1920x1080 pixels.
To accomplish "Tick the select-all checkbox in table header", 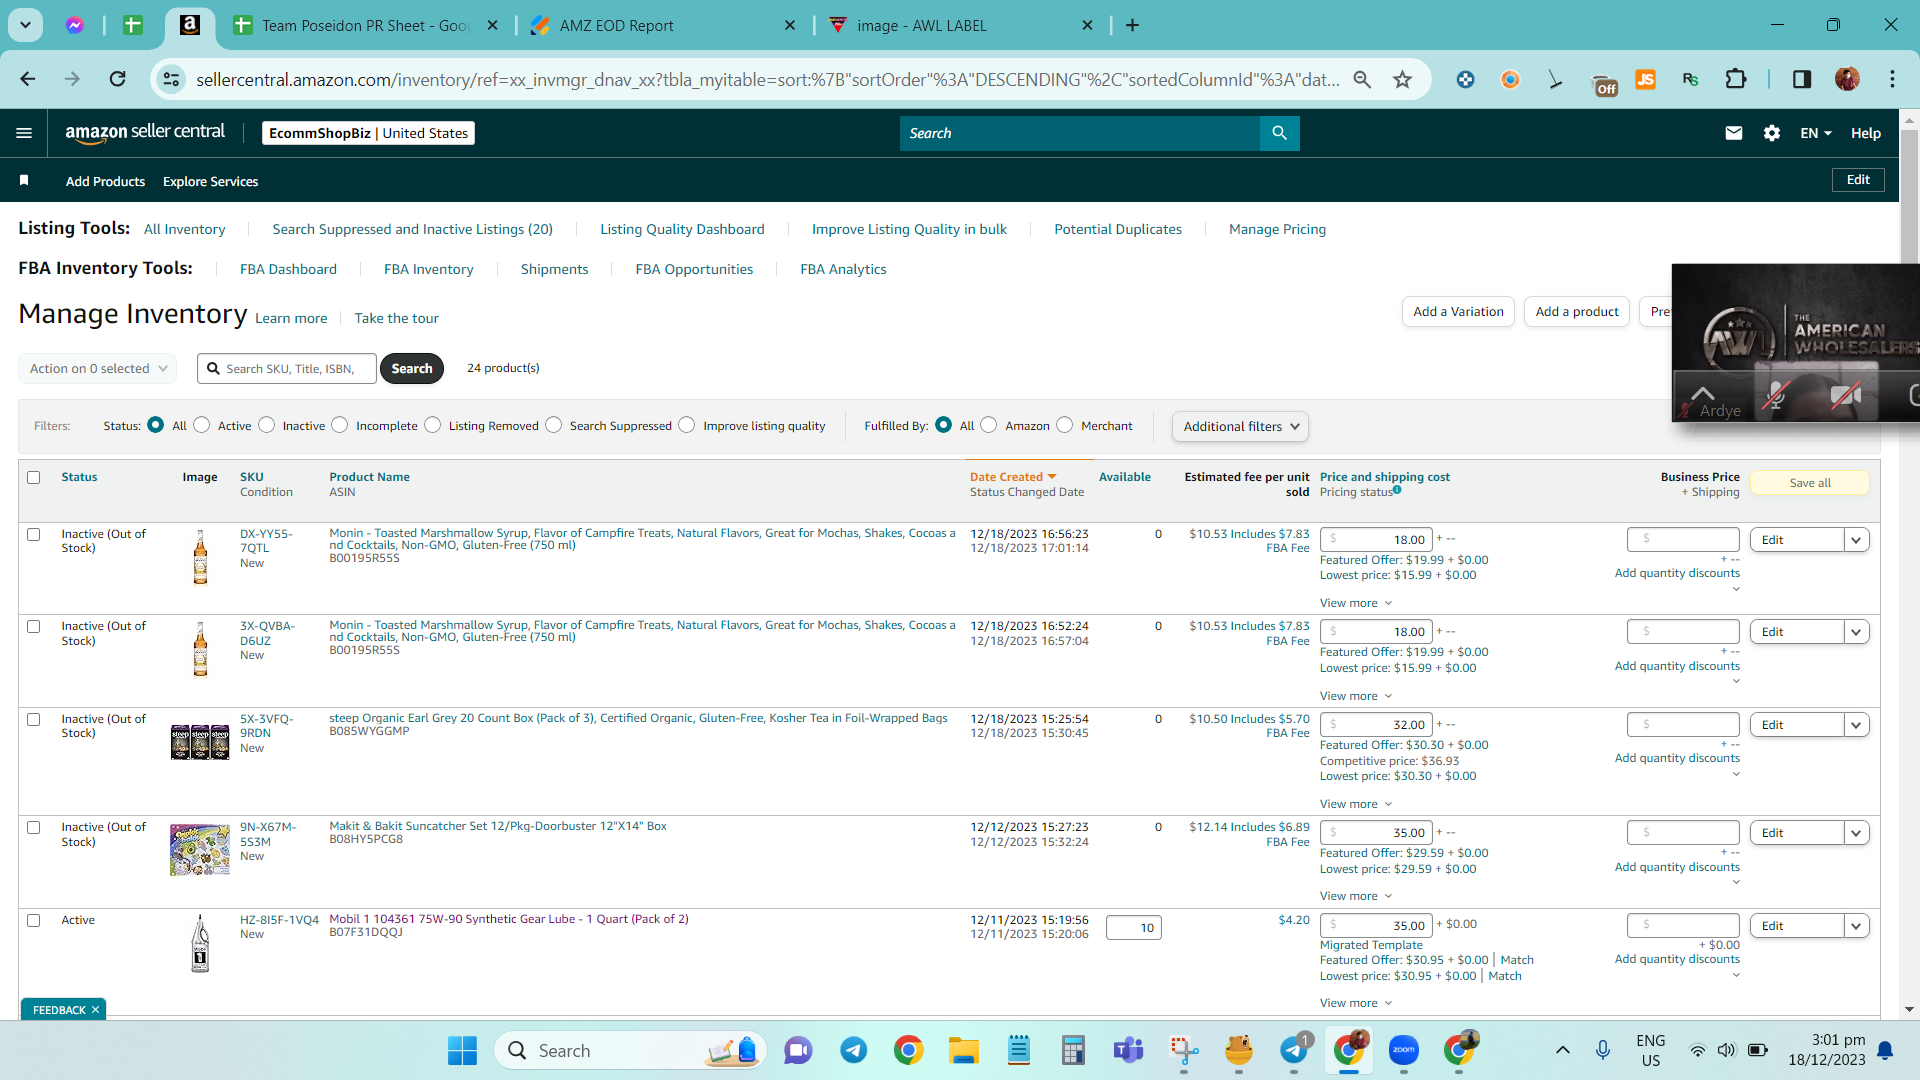I will 34,477.
